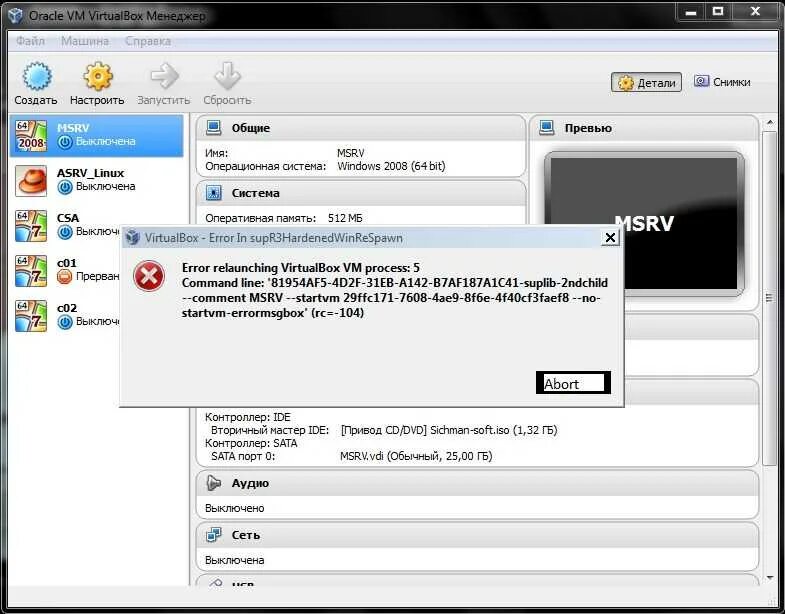
Task: Switch to Детали view button
Action: (646, 83)
